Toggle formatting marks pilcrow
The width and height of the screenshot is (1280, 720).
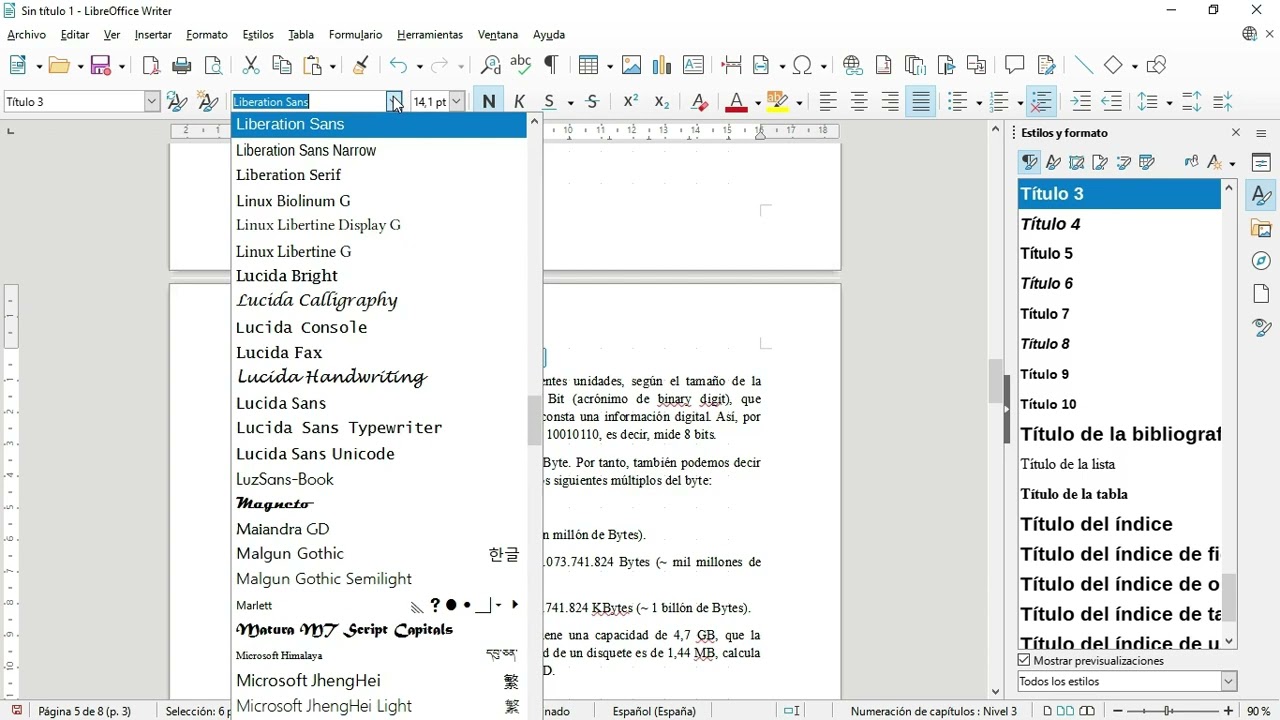click(x=550, y=66)
